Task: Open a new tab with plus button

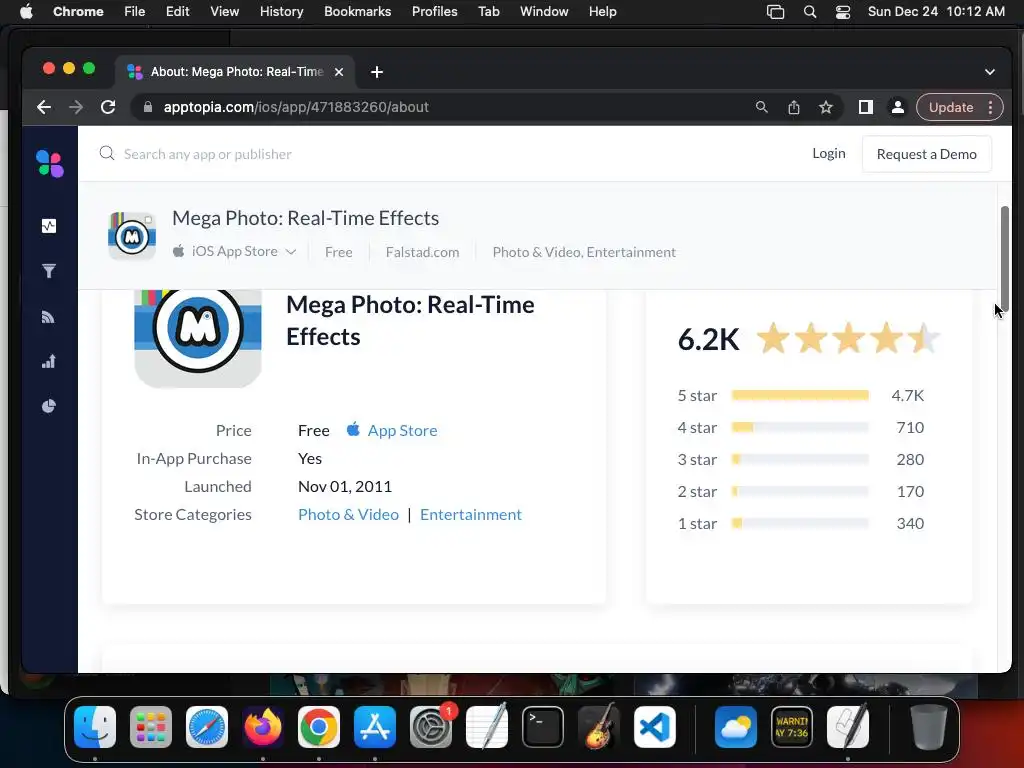Action: 377,72
